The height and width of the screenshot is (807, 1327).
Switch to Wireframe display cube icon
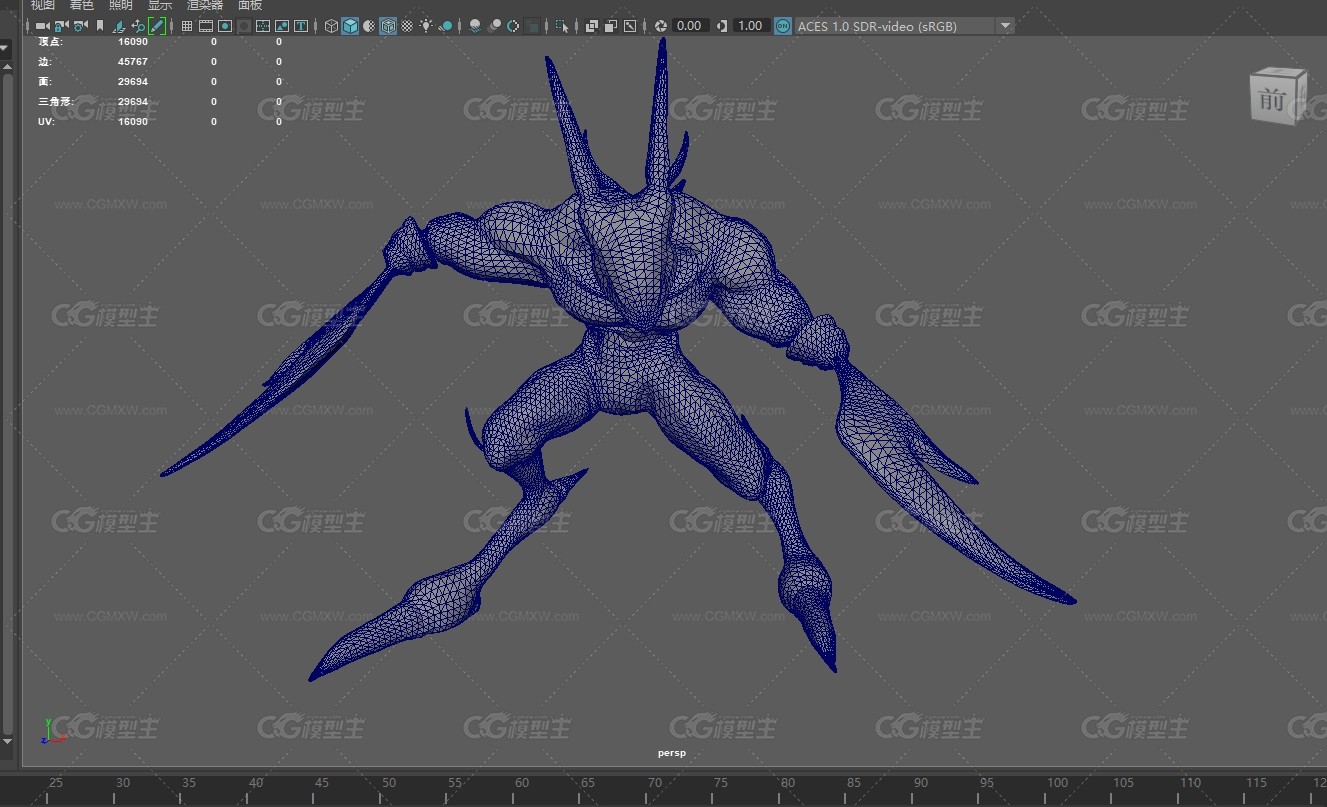pyautogui.click(x=331, y=26)
